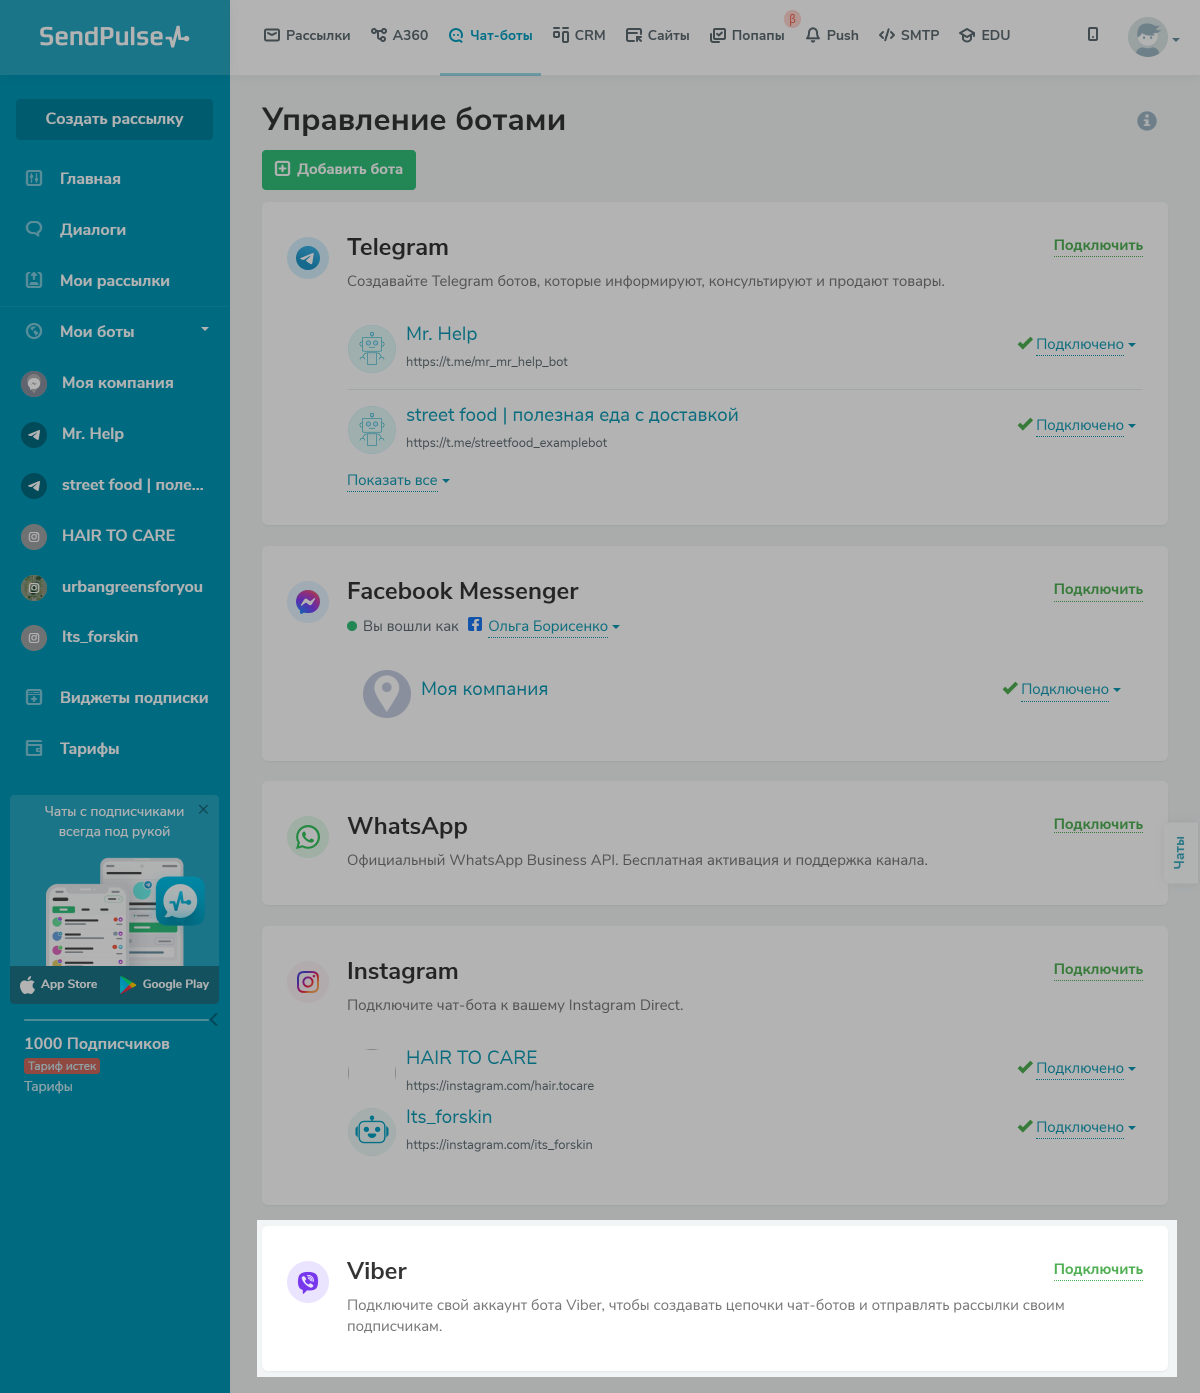Click the Создать рассылку button
This screenshot has width=1200, height=1393.
point(114,119)
